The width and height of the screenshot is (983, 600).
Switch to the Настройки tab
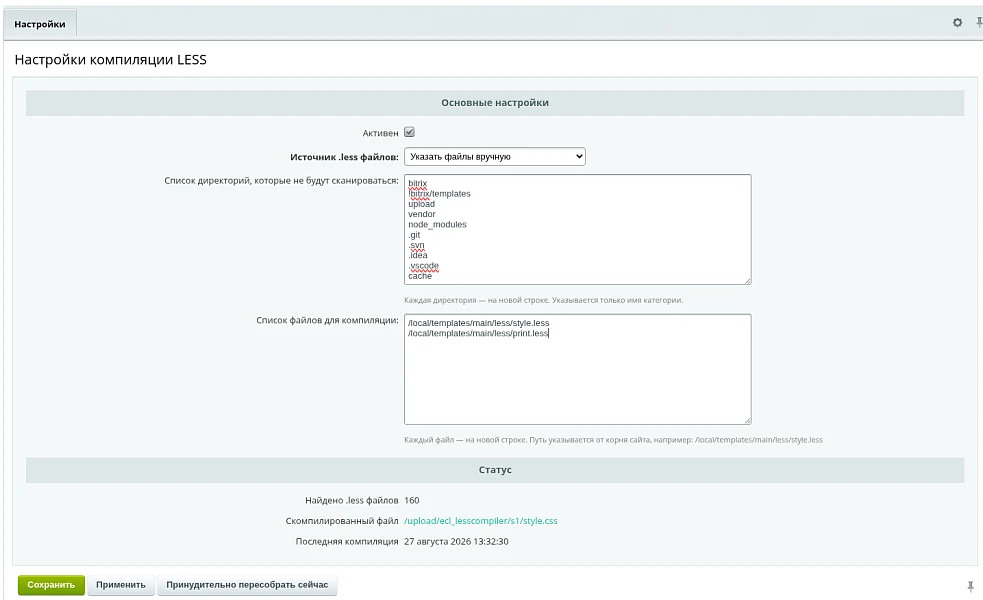[x=39, y=24]
